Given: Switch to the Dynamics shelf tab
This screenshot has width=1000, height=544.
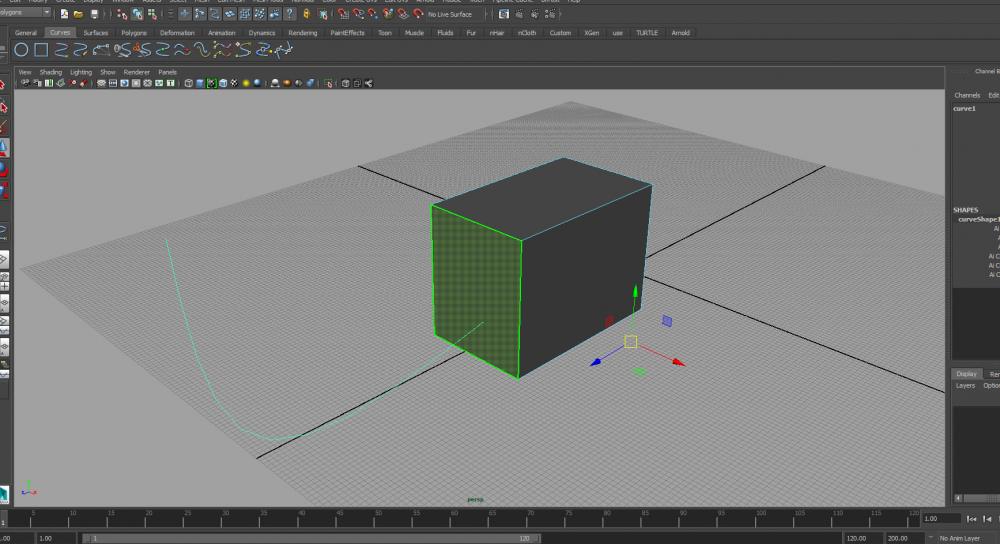Looking at the screenshot, I should click(261, 33).
